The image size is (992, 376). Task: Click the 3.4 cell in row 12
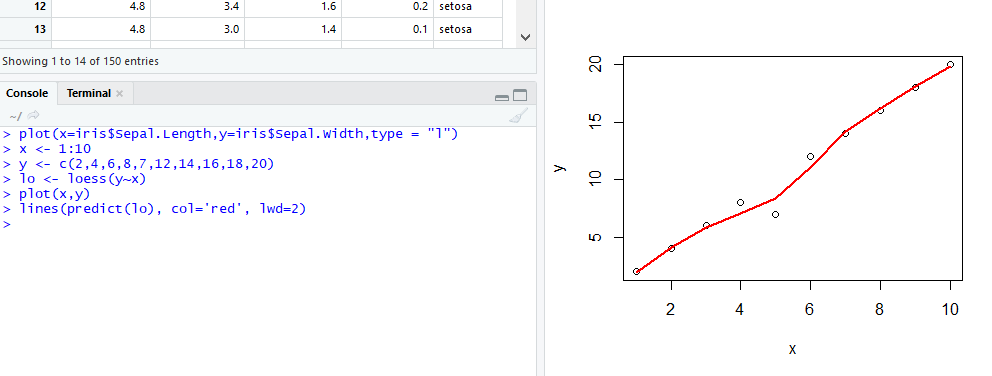click(x=197, y=8)
